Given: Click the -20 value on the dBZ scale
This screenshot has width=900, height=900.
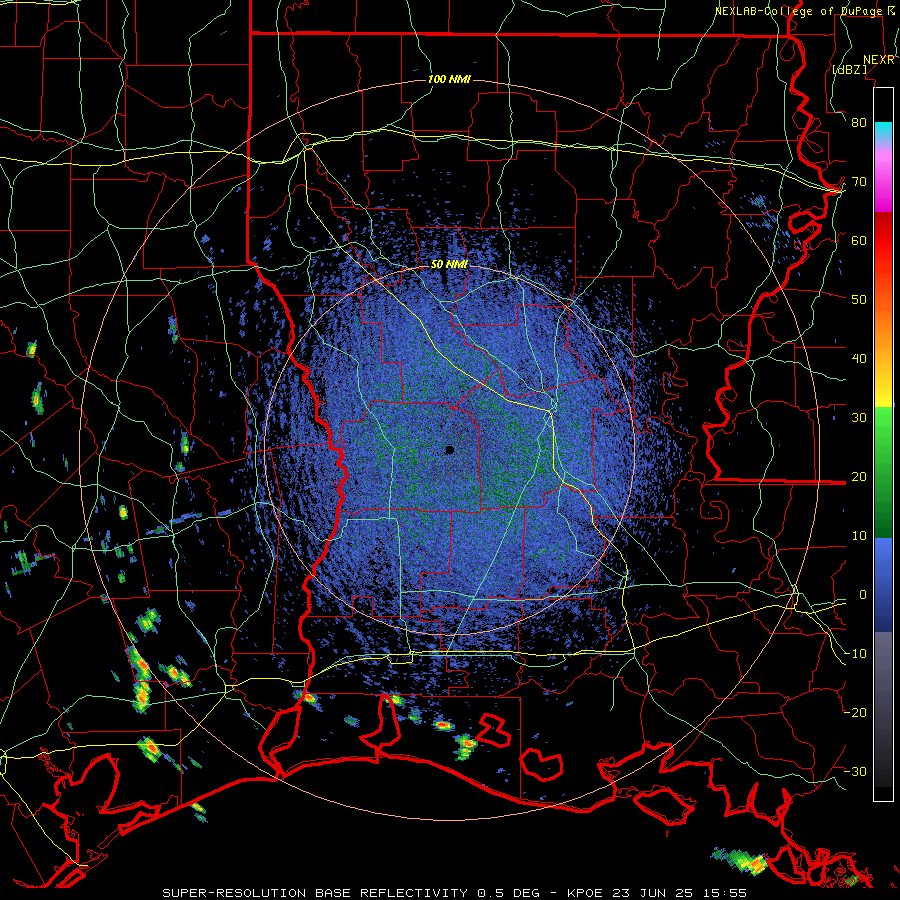Looking at the screenshot, I should click(855, 713).
